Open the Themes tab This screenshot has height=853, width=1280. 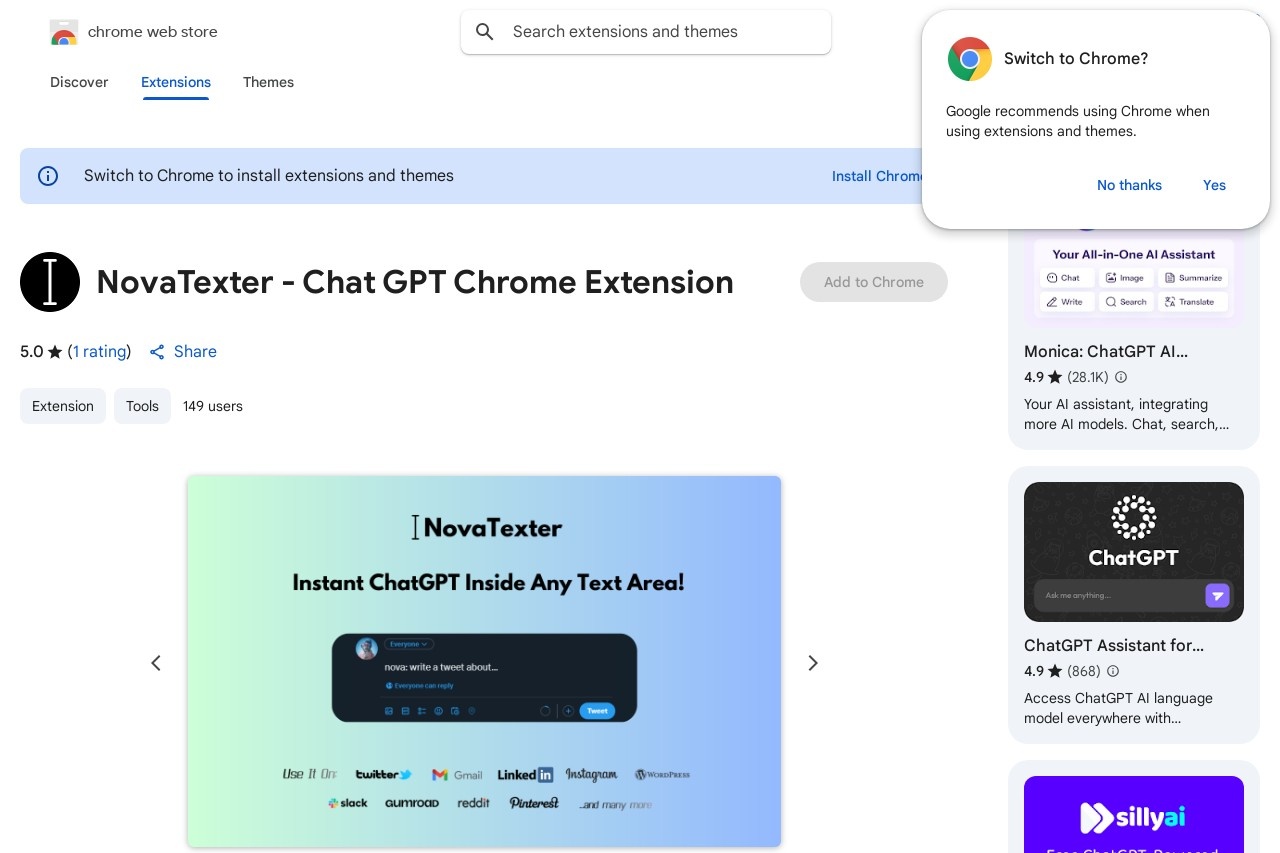pyautogui.click(x=268, y=82)
